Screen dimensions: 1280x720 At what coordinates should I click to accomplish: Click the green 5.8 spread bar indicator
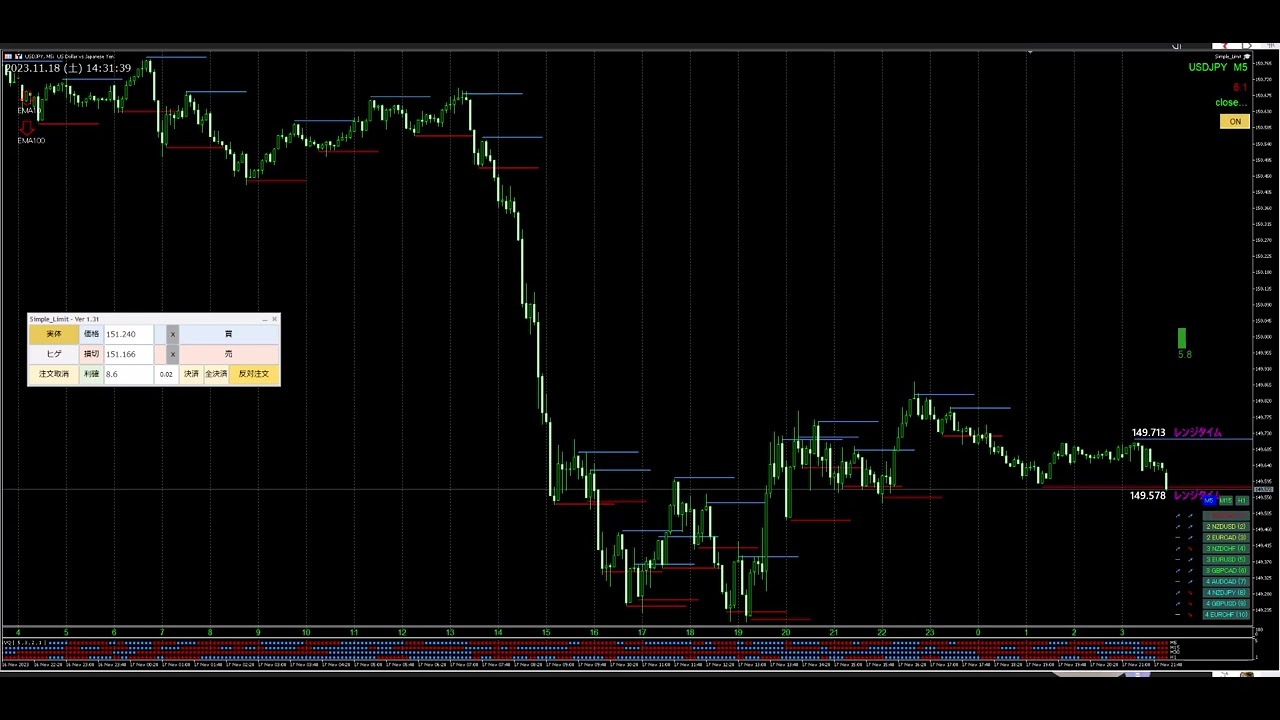click(1182, 339)
